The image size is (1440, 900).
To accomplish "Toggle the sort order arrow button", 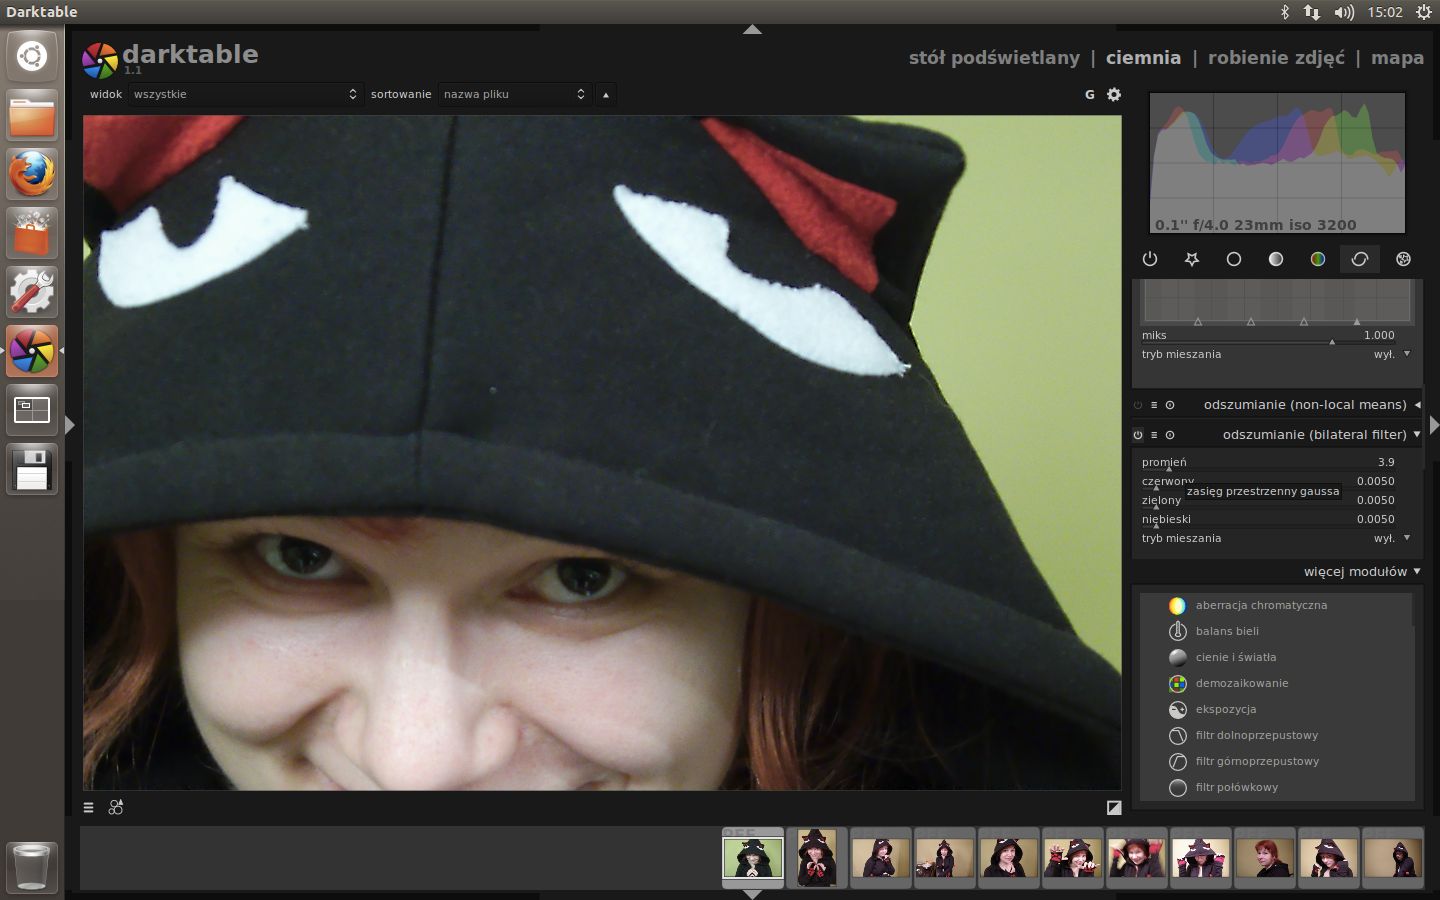I will coord(605,95).
